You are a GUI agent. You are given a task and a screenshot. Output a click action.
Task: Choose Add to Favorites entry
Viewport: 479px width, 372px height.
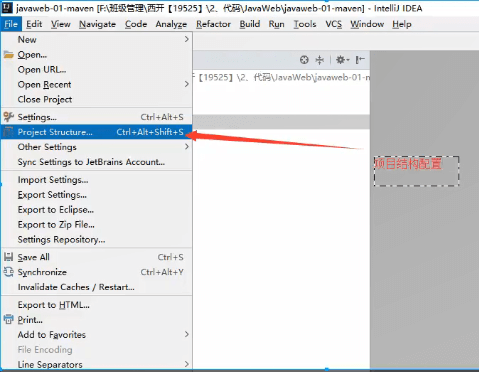tap(97, 334)
